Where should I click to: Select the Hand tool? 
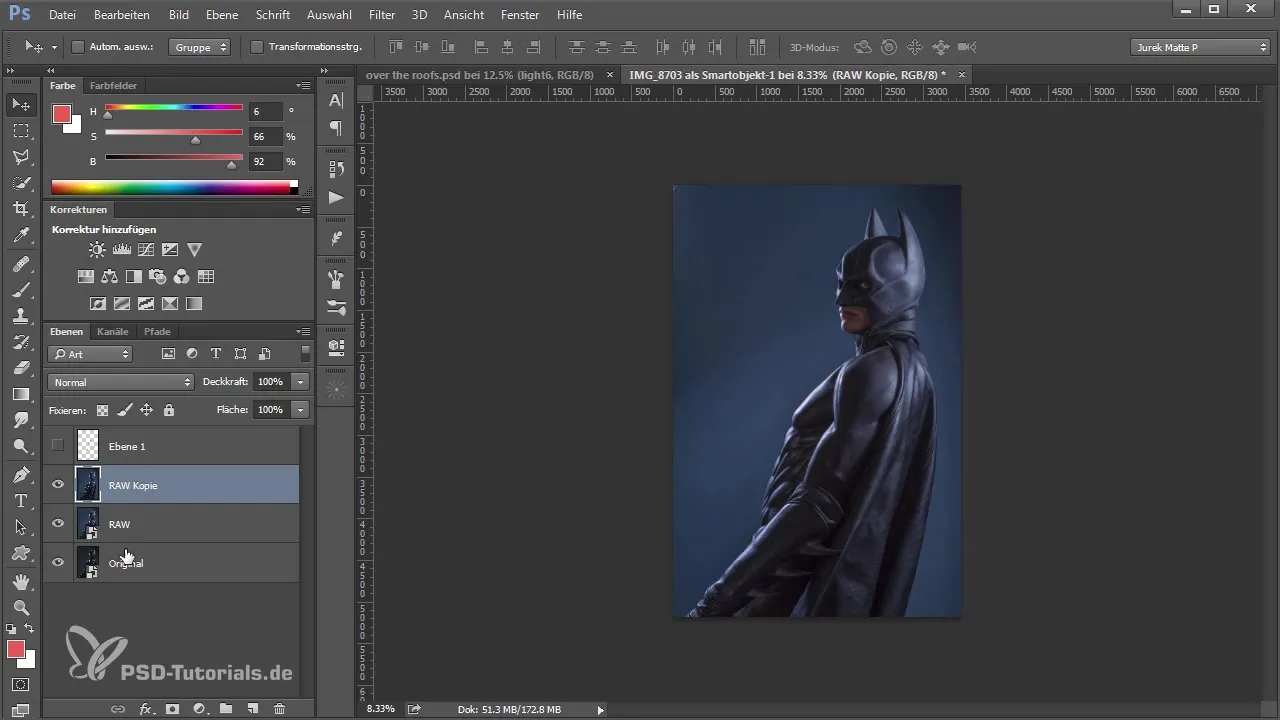tap(21, 581)
